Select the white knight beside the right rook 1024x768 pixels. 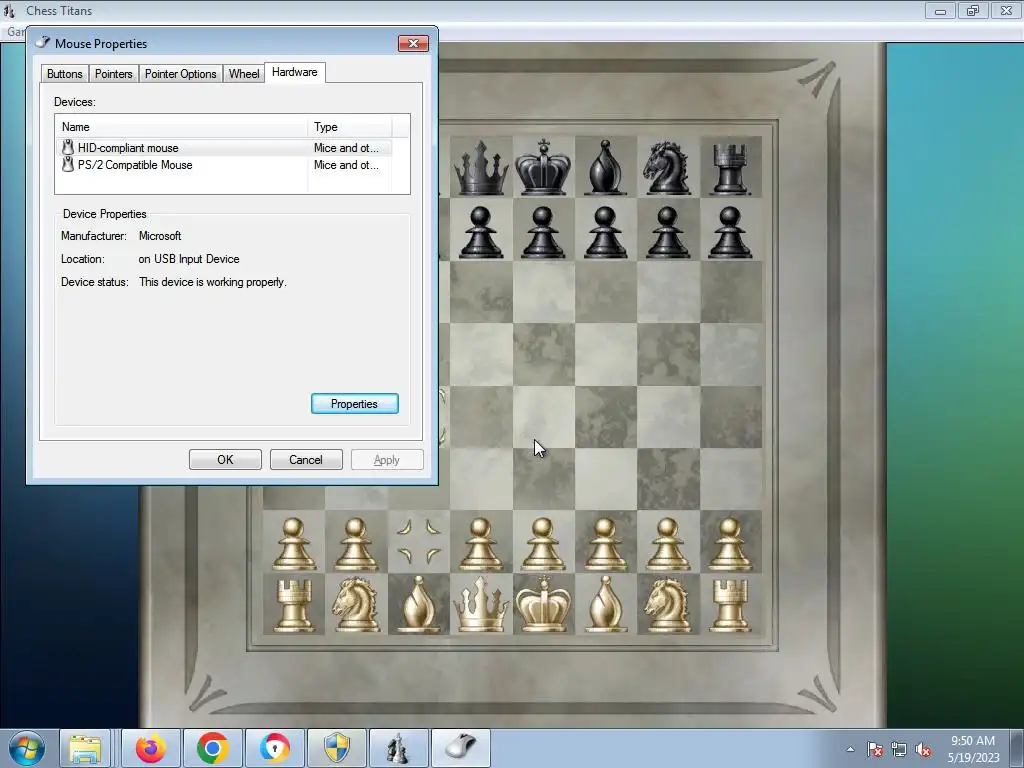(x=667, y=605)
